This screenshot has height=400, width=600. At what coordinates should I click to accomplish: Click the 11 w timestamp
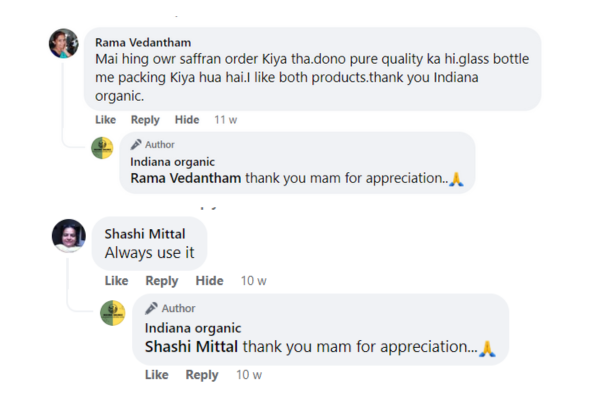[225, 120]
